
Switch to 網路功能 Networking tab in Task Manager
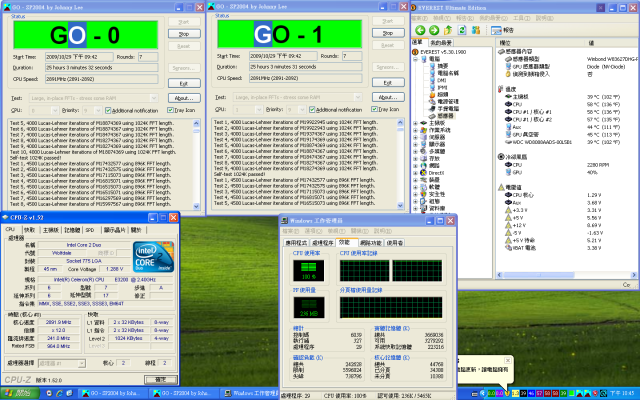click(371, 243)
